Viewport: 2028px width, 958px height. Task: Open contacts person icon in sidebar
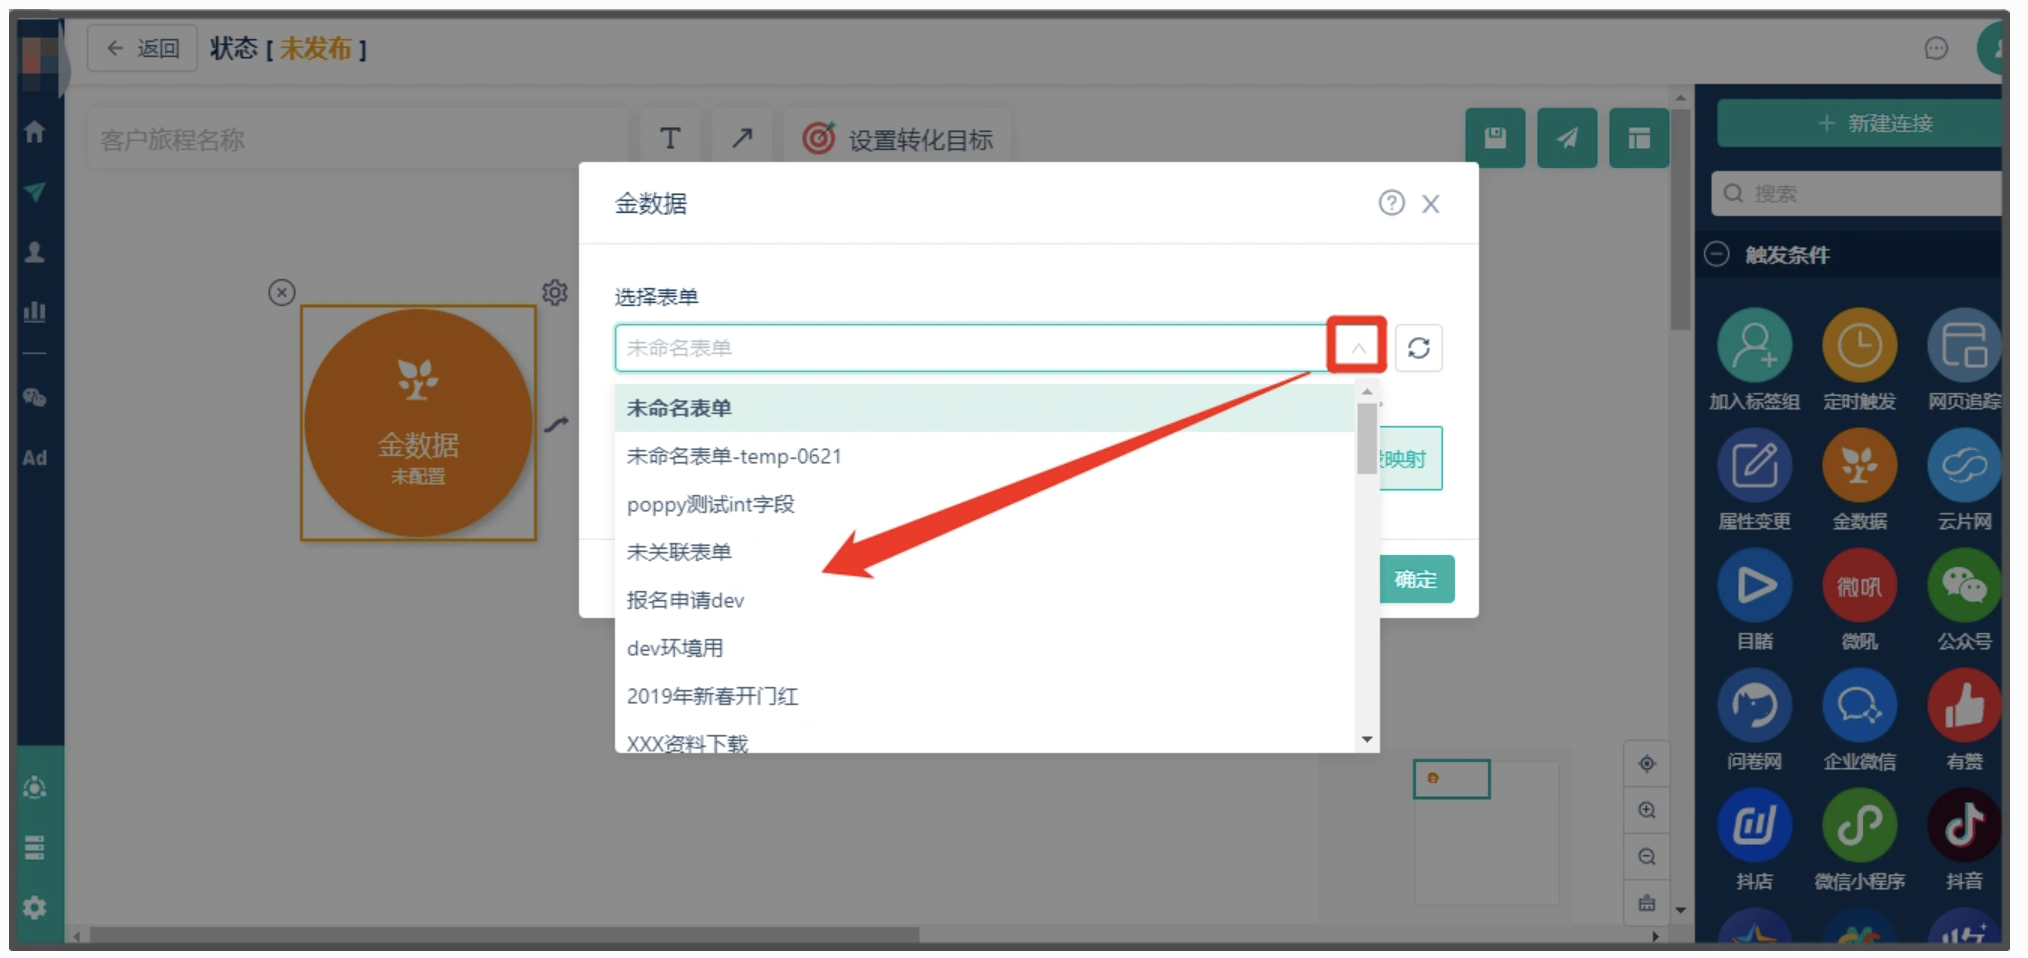[x=35, y=251]
